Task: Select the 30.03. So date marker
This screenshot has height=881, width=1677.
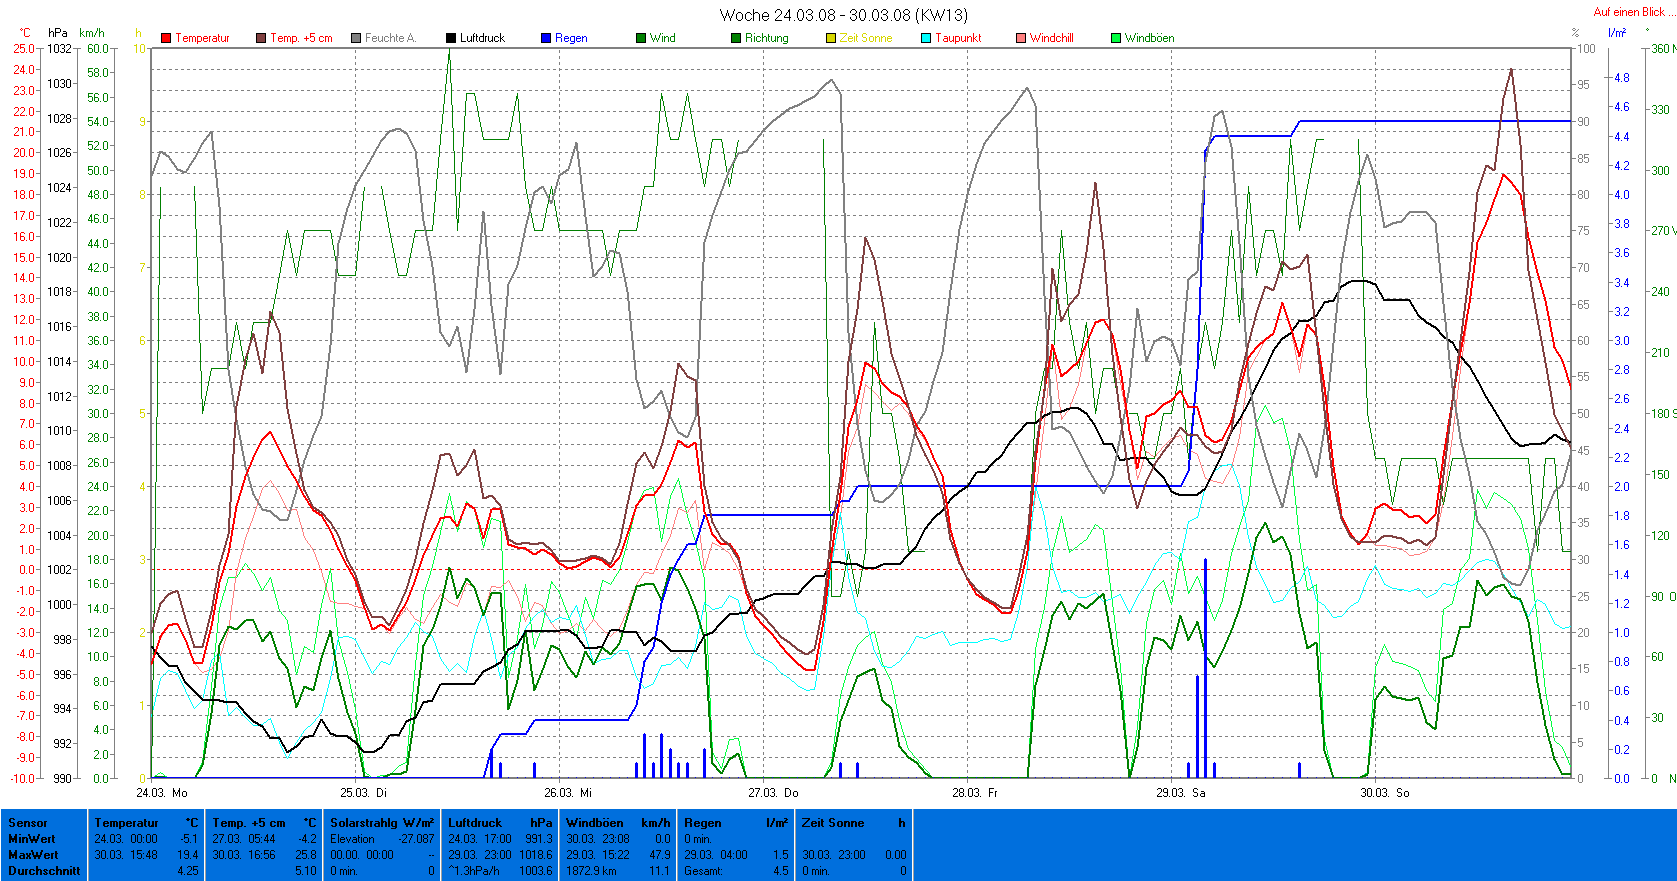Action: point(1384,792)
